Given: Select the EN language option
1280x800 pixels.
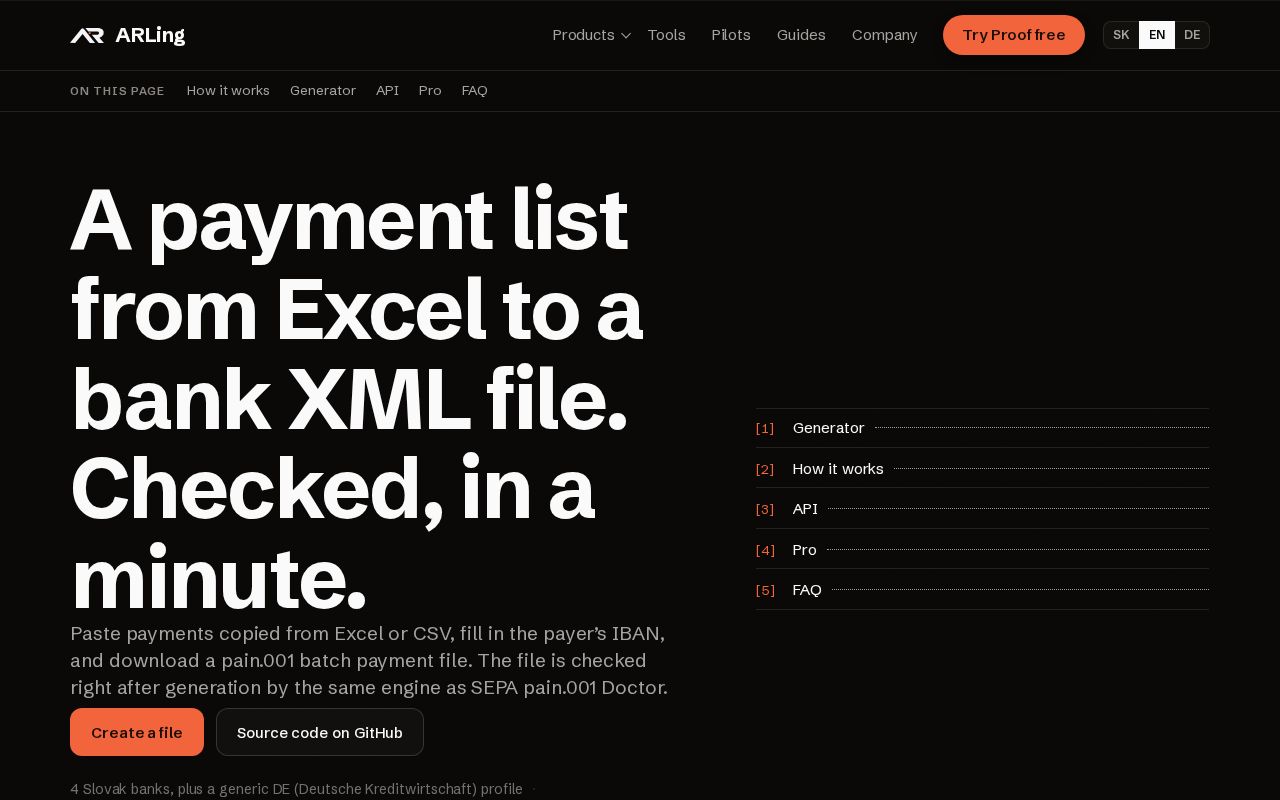Looking at the screenshot, I should point(1157,35).
